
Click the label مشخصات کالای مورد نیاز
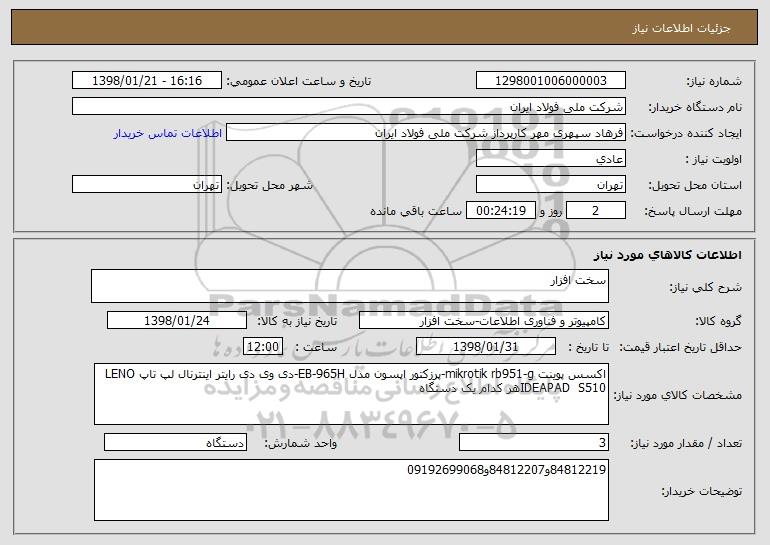pos(678,395)
